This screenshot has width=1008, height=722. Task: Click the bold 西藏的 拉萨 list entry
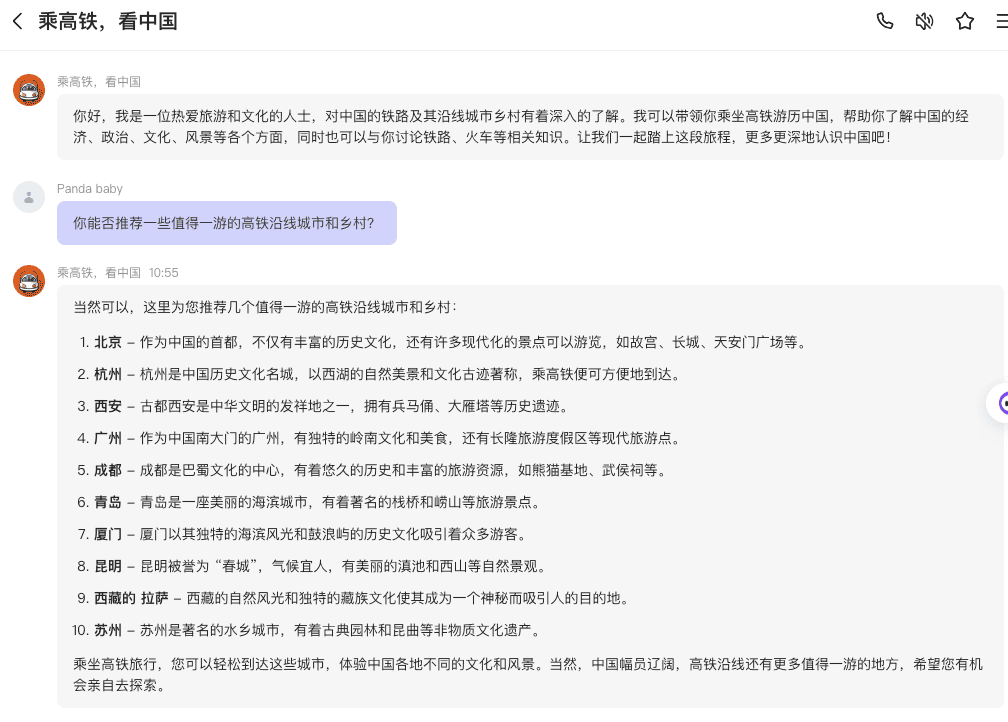click(x=131, y=598)
